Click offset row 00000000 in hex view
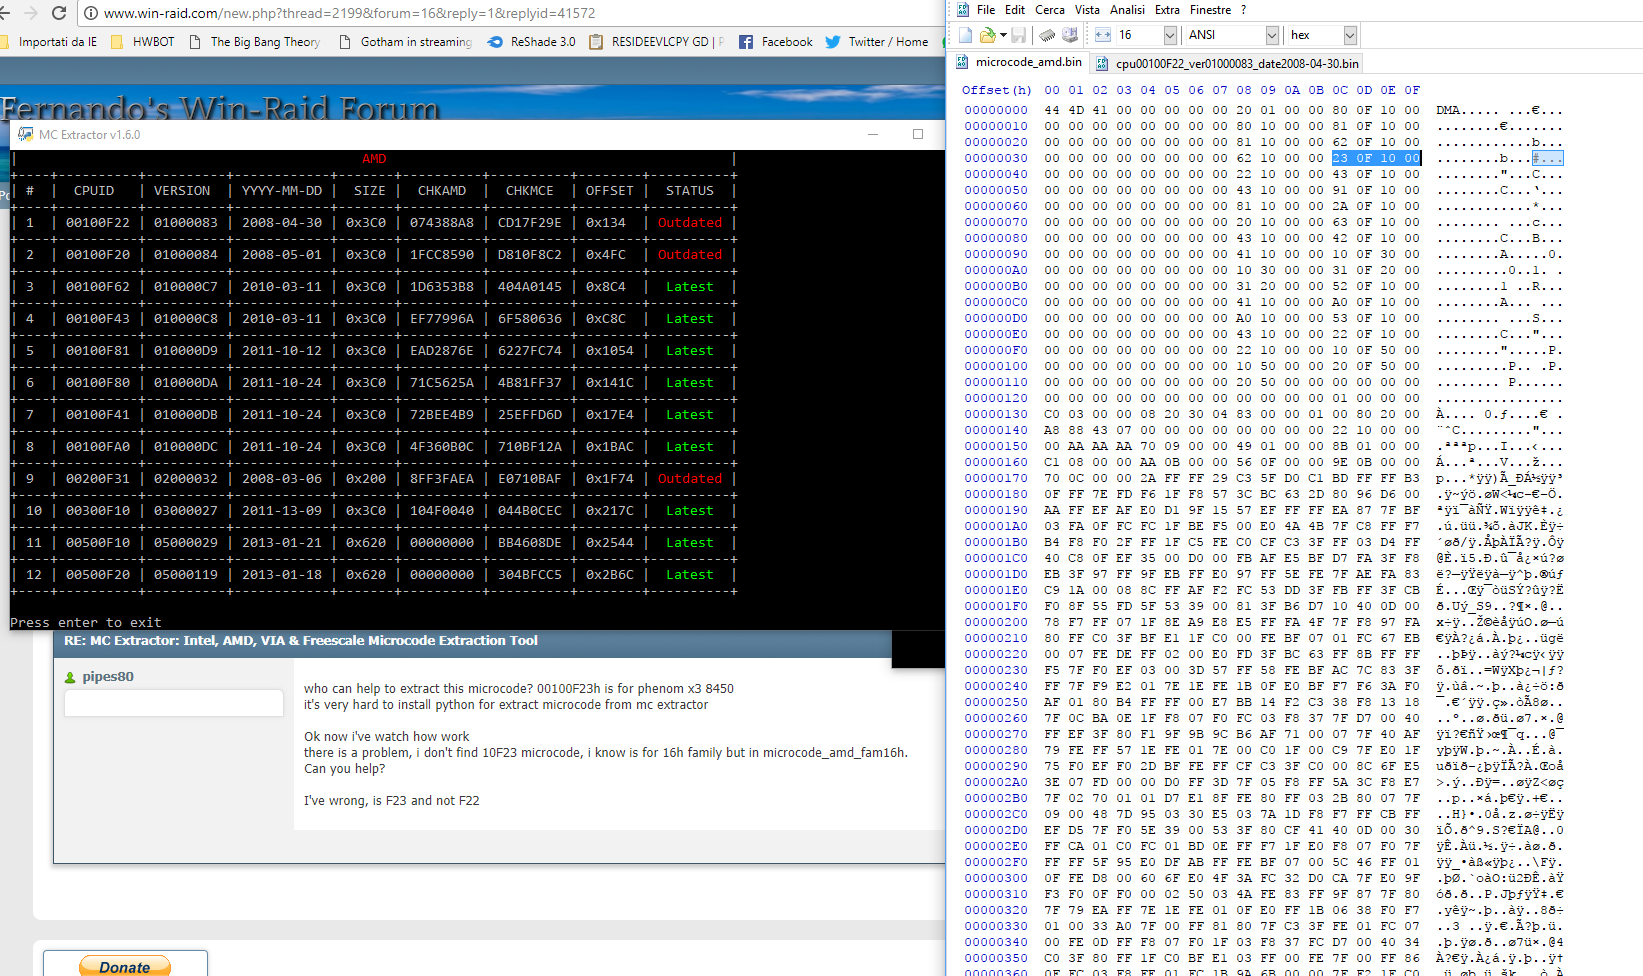 tap(996, 110)
